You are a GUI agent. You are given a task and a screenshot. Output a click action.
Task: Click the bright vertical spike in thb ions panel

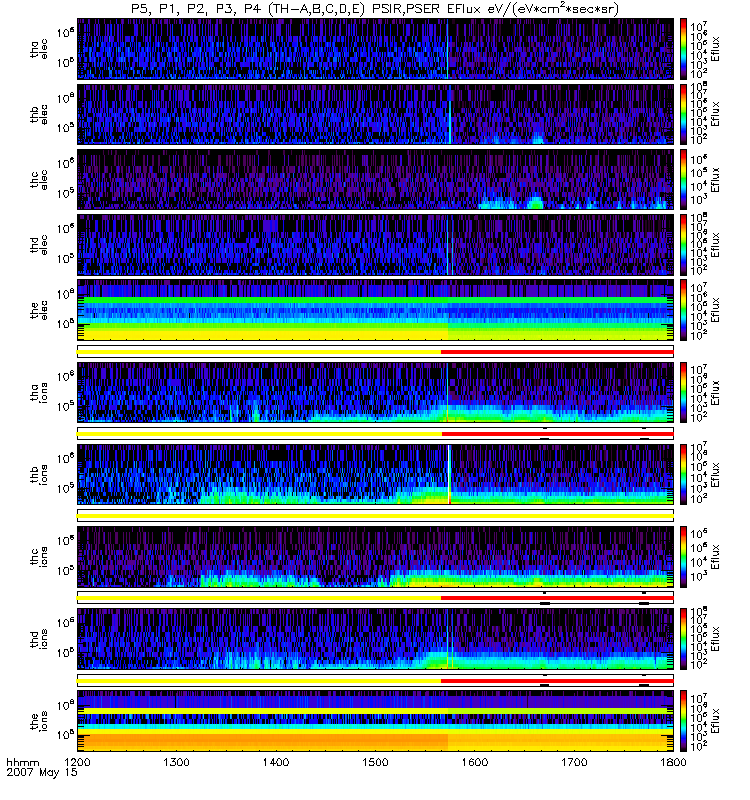[x=449, y=474]
